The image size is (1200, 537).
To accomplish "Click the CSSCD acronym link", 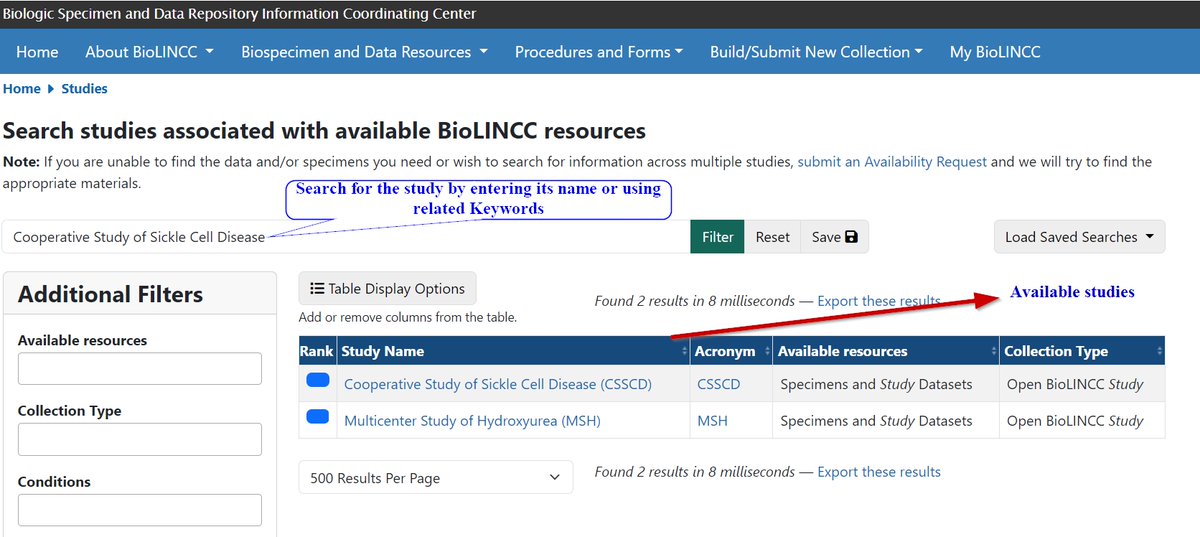I will [719, 384].
